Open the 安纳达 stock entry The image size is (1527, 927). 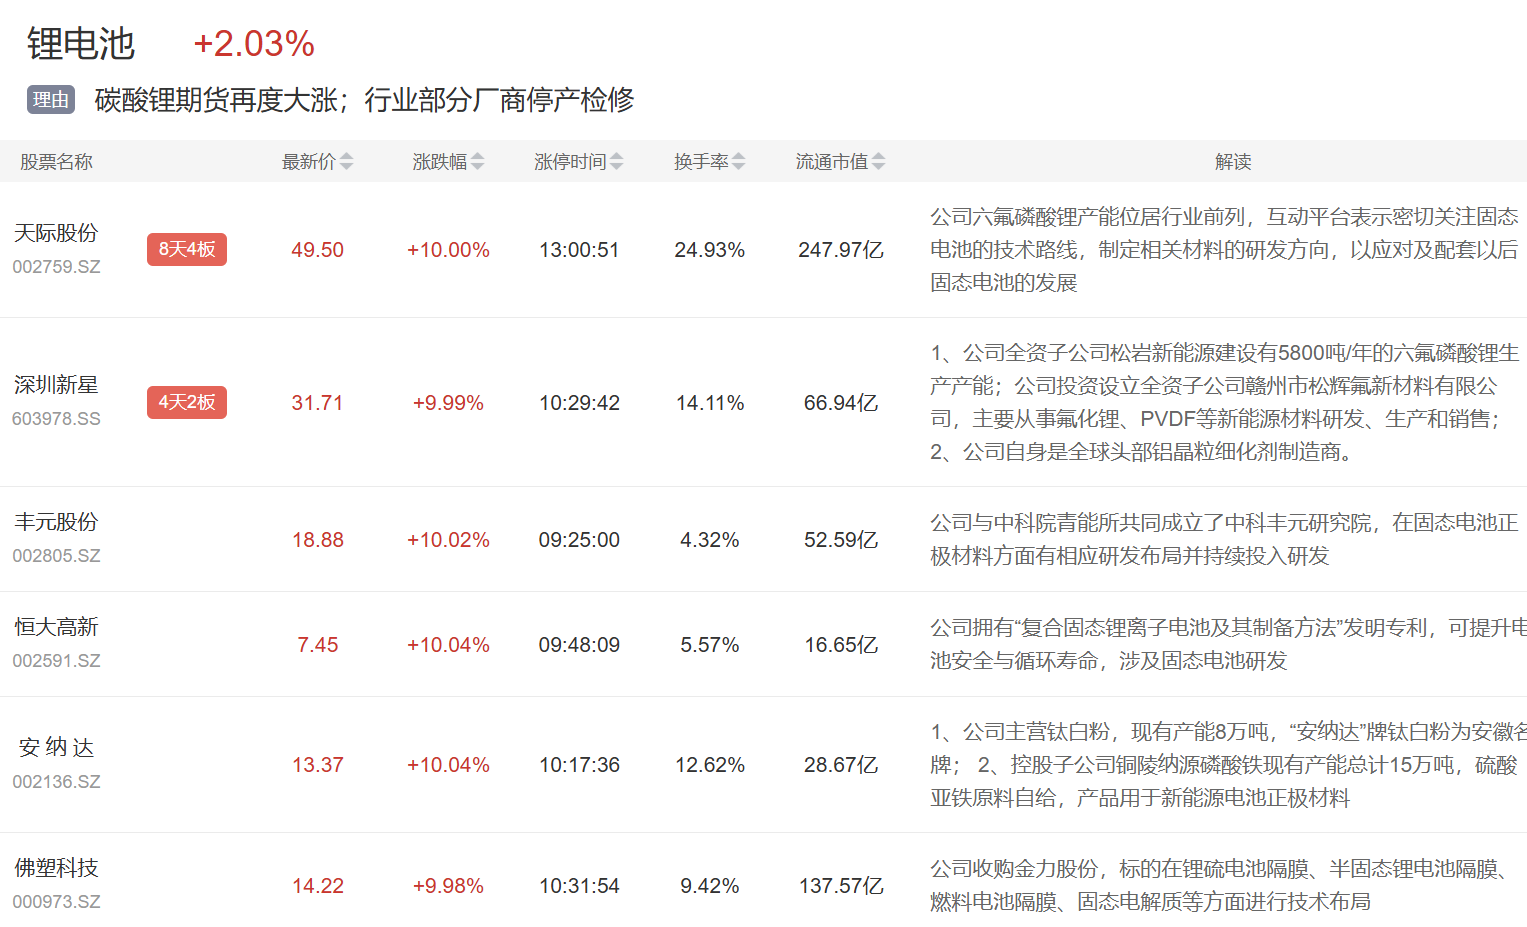pos(56,747)
